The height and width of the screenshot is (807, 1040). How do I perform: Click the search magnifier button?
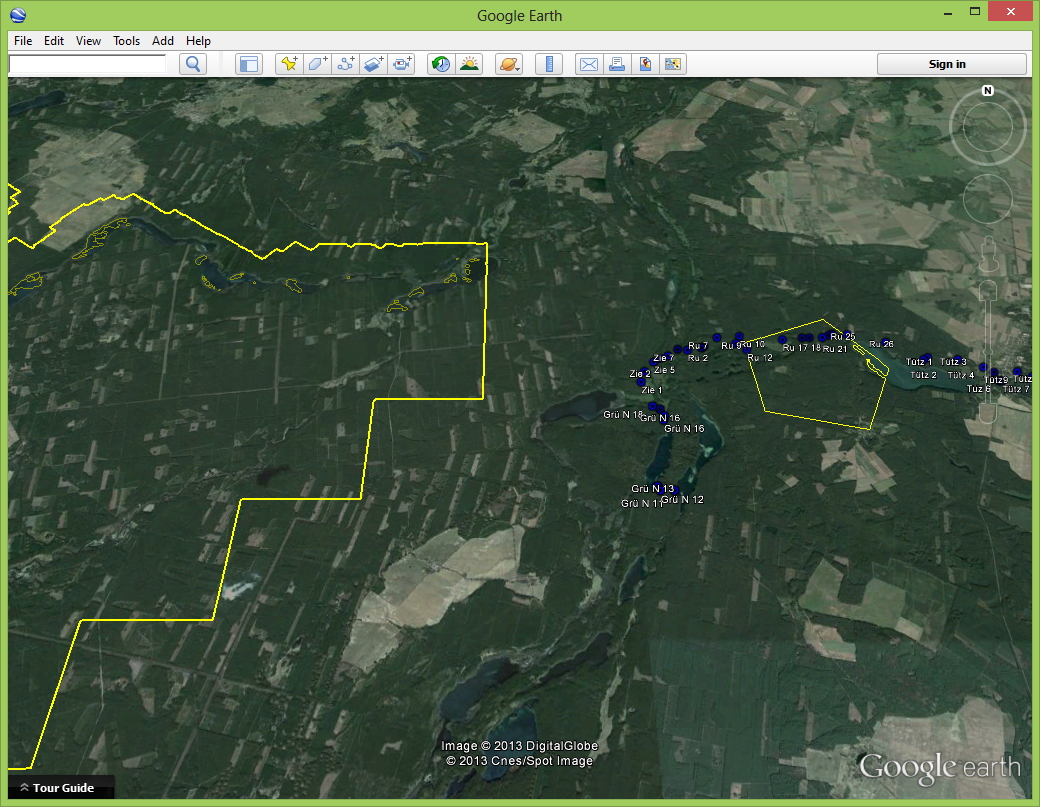(x=192, y=64)
